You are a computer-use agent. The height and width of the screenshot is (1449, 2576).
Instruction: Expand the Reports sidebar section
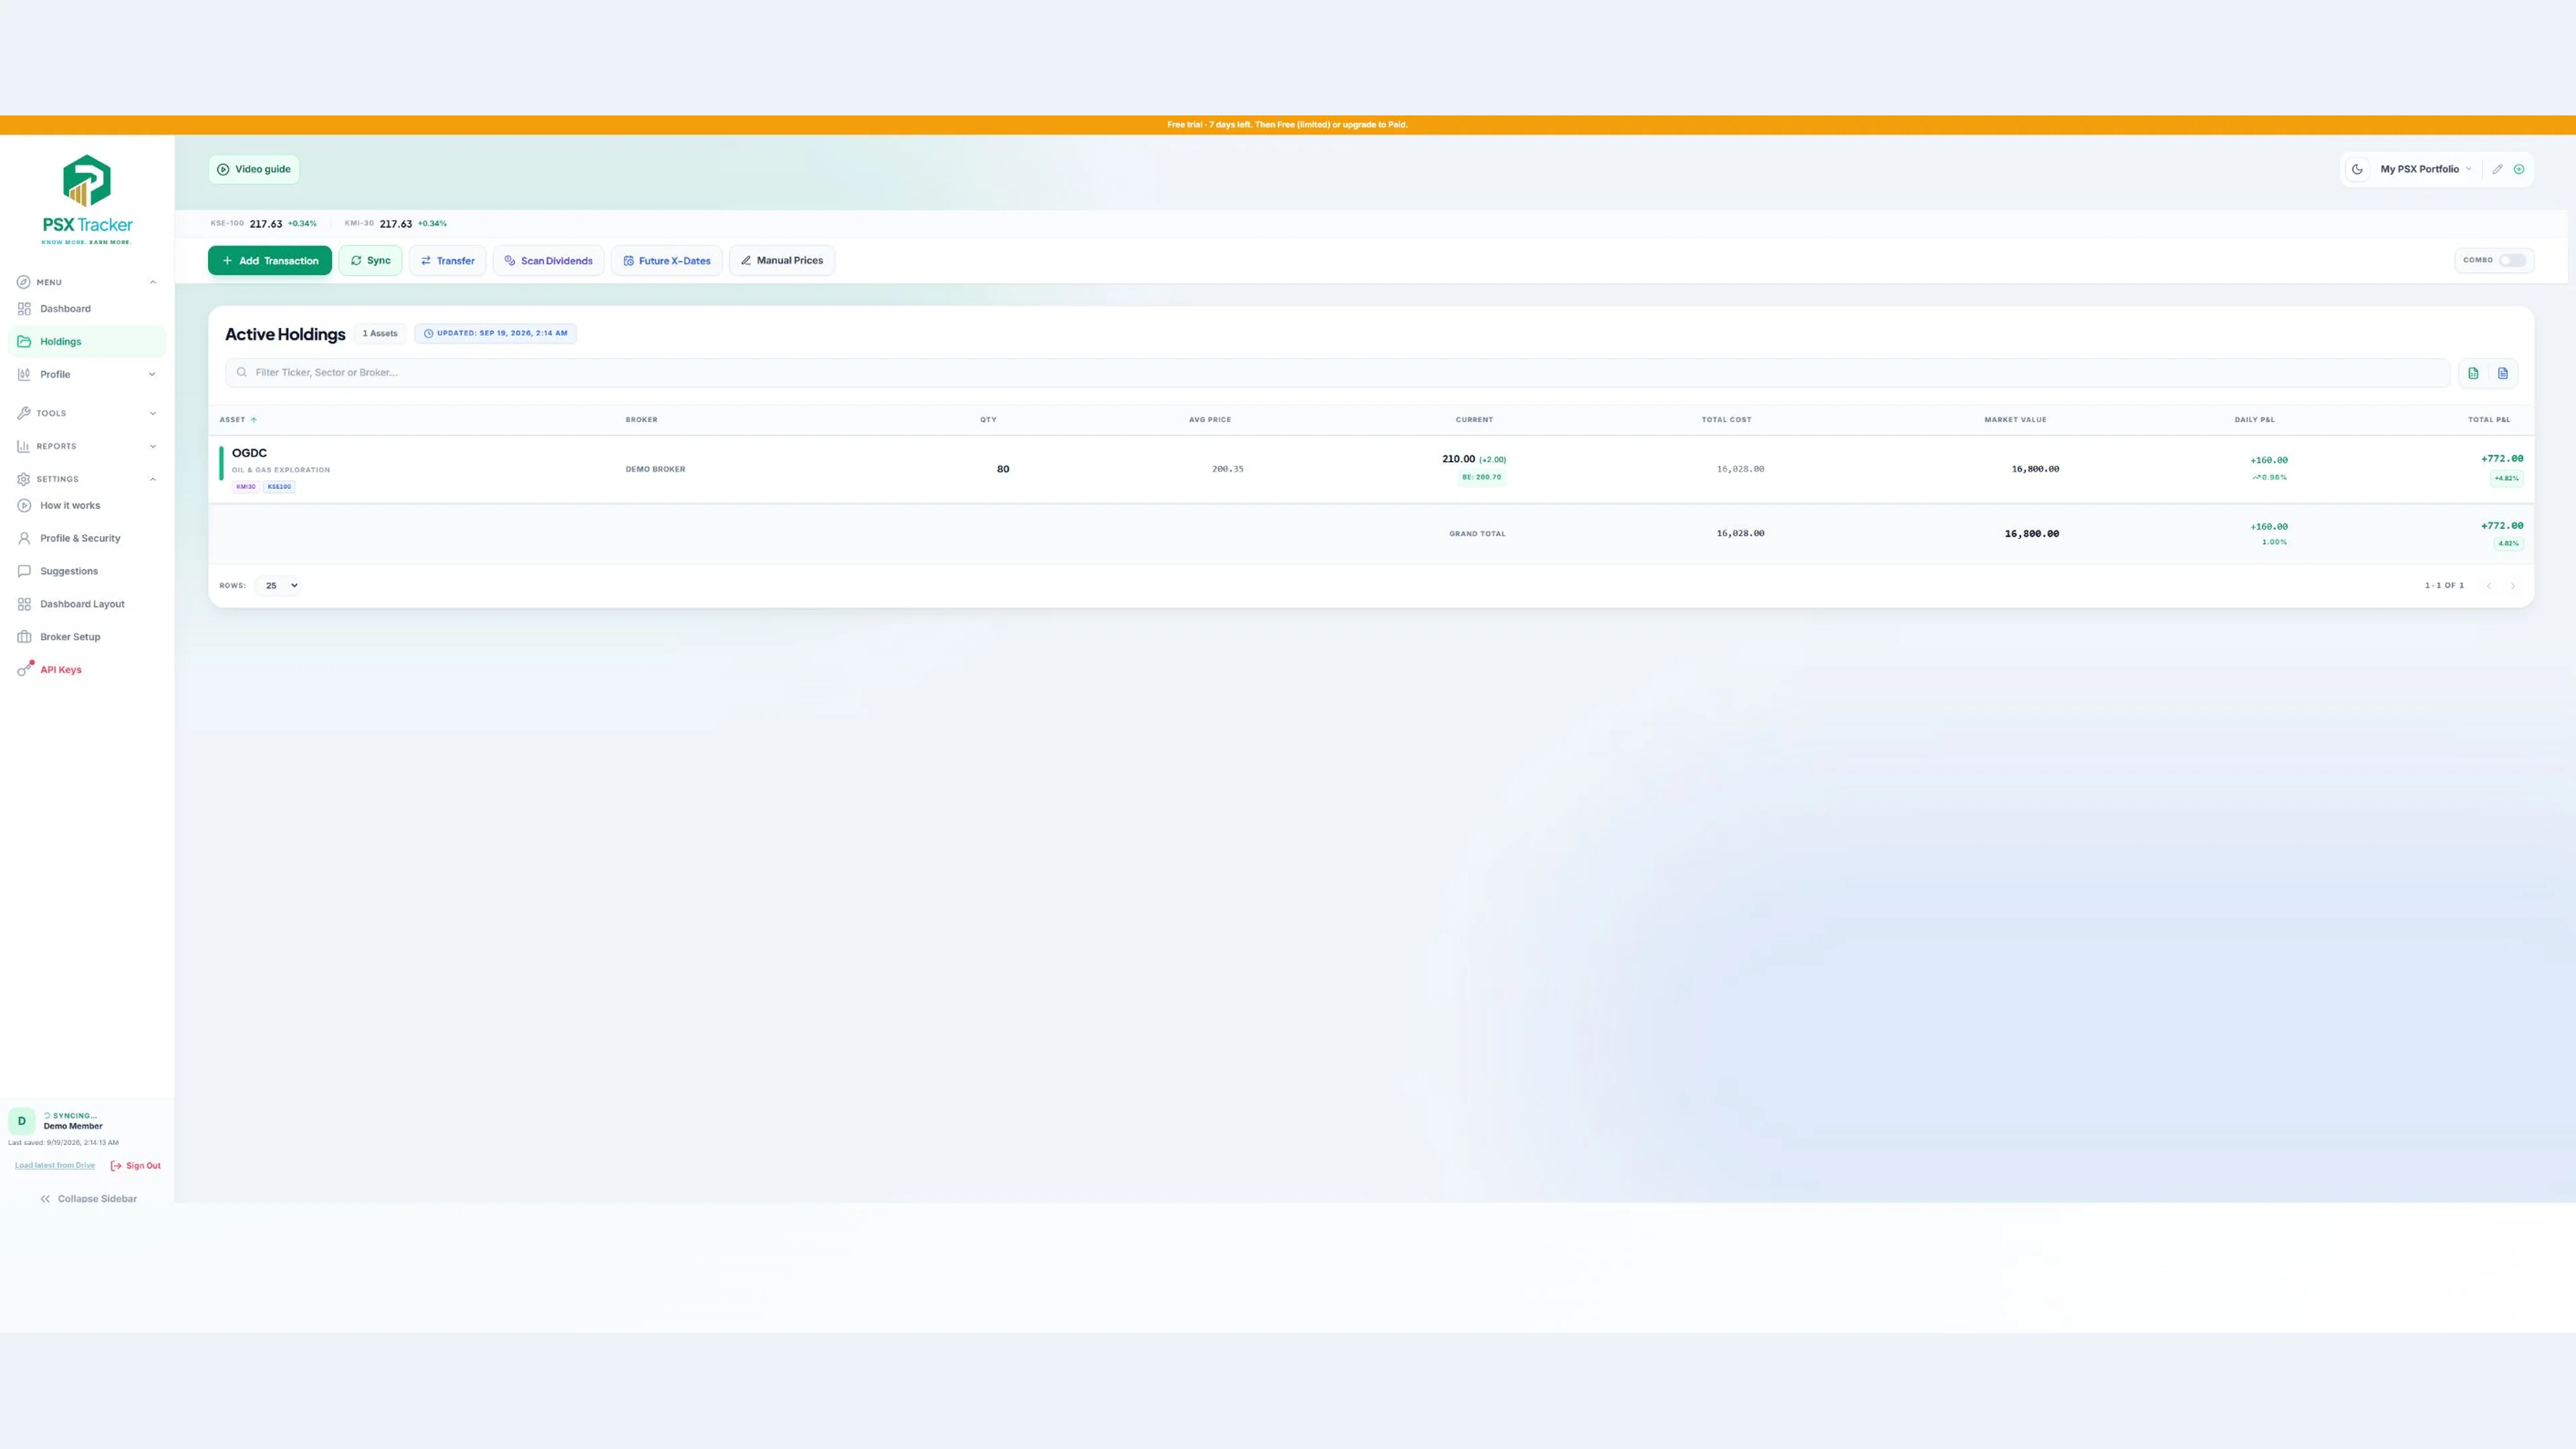(86, 446)
